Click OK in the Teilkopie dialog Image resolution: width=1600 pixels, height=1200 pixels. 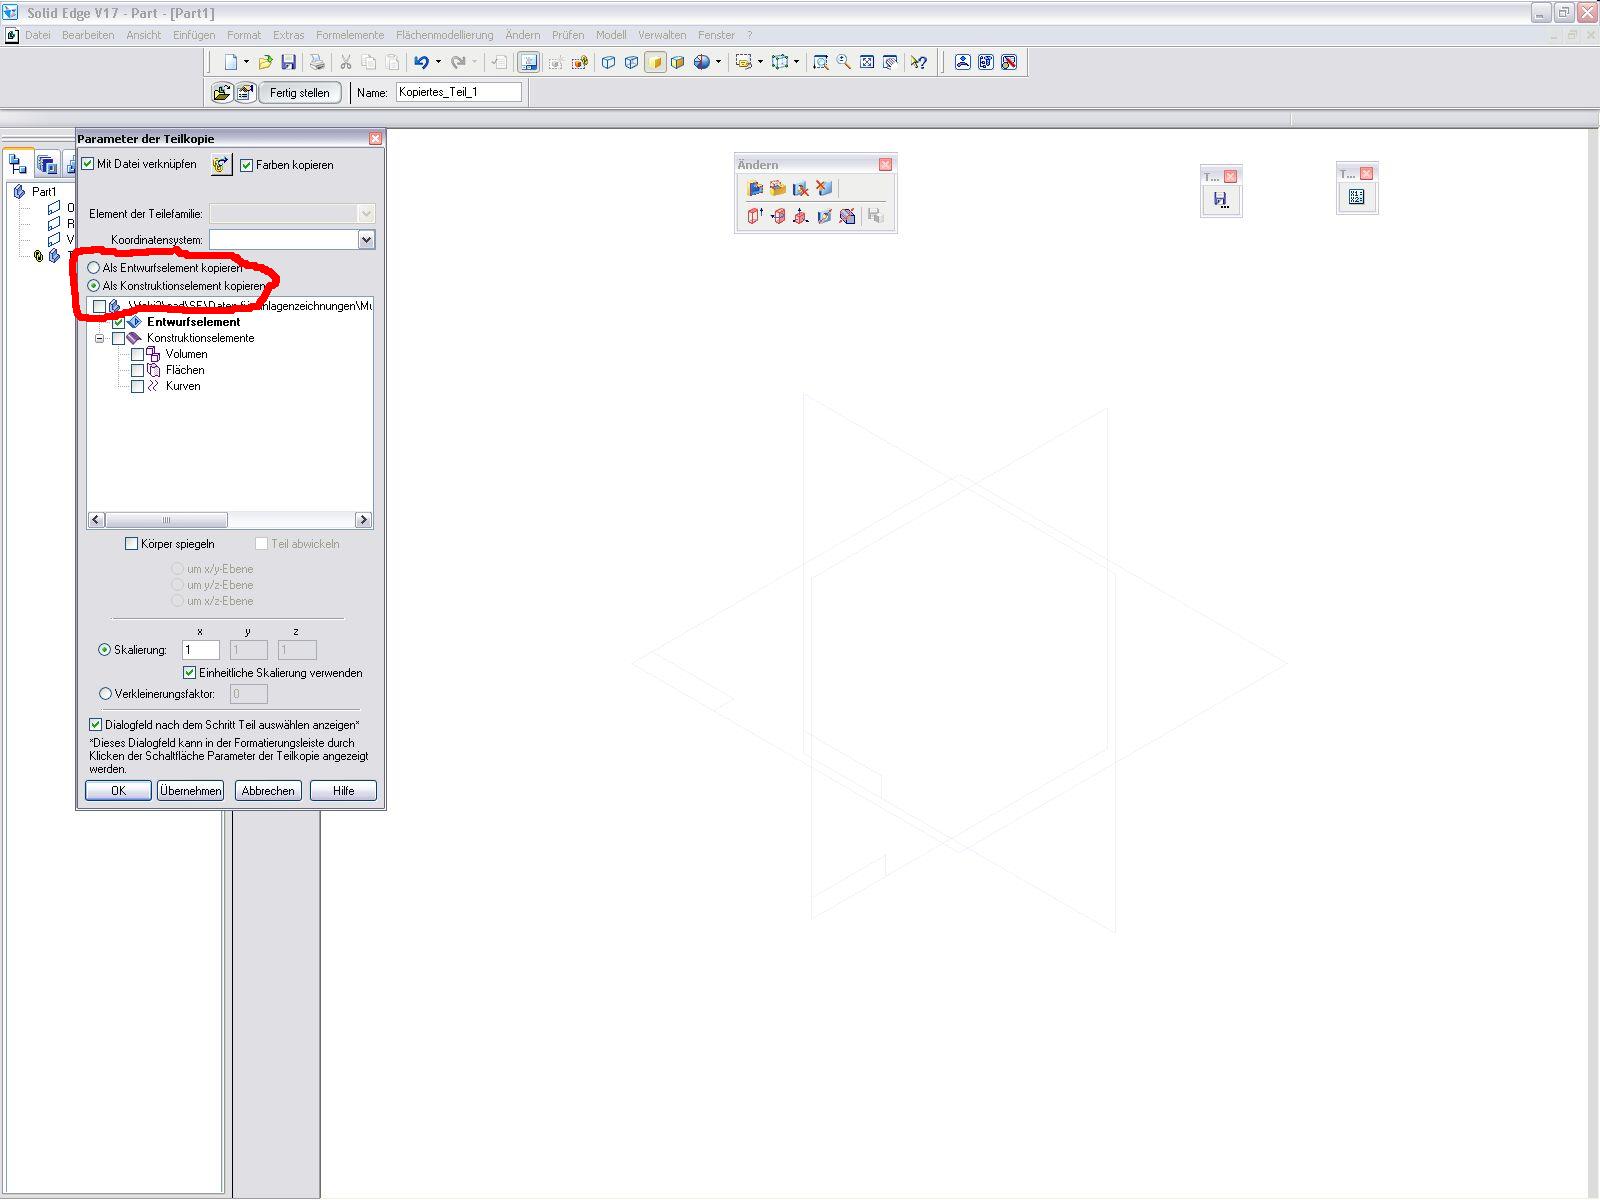(x=118, y=791)
